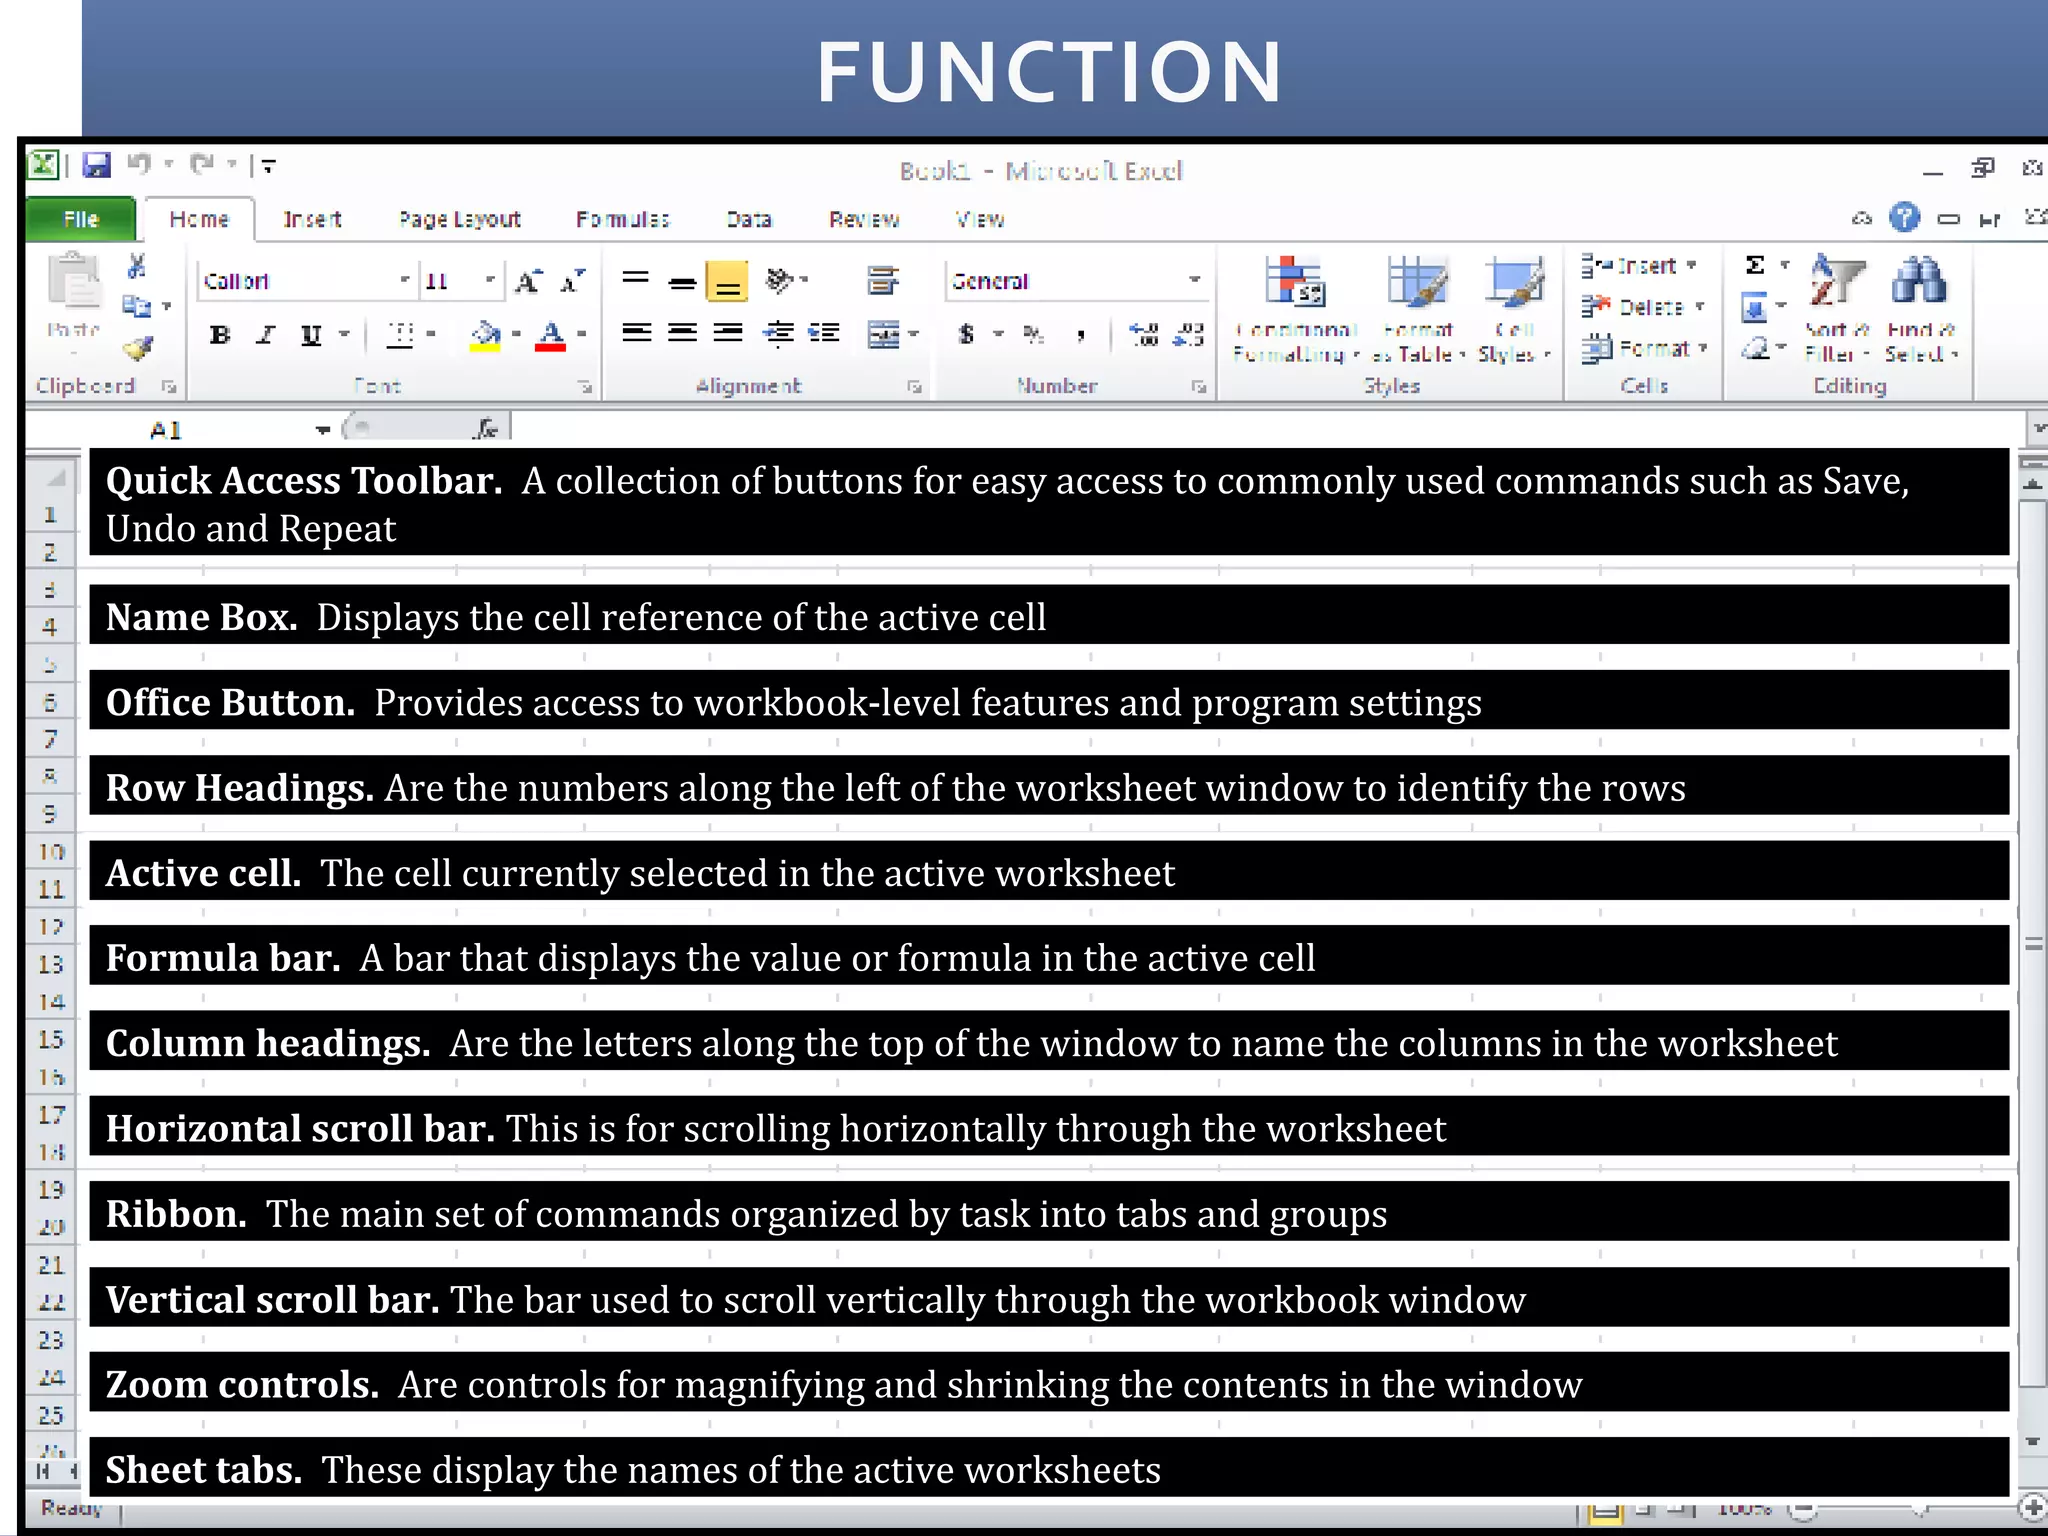
Task: Click the Save icon in Quick Access Toolbar
Action: click(x=97, y=165)
